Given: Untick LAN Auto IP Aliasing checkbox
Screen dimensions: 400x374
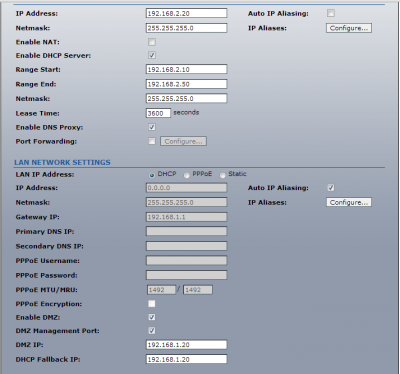Looking at the screenshot, I should (x=331, y=188).
